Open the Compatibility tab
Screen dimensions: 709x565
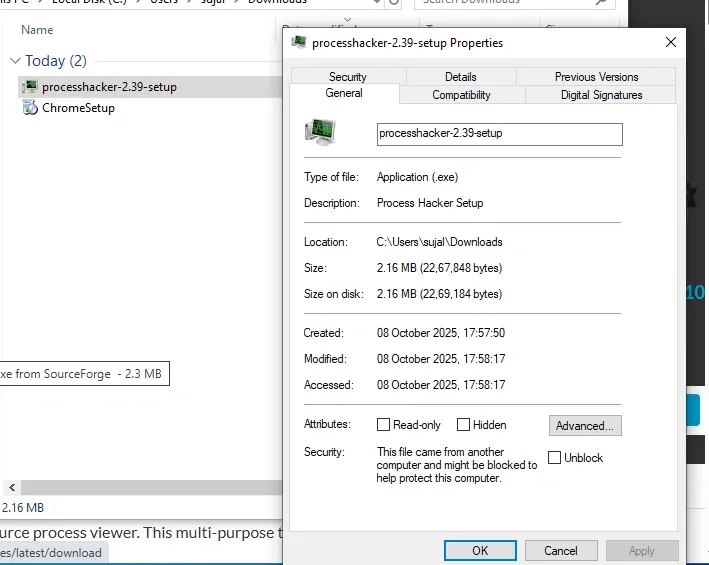pos(462,94)
